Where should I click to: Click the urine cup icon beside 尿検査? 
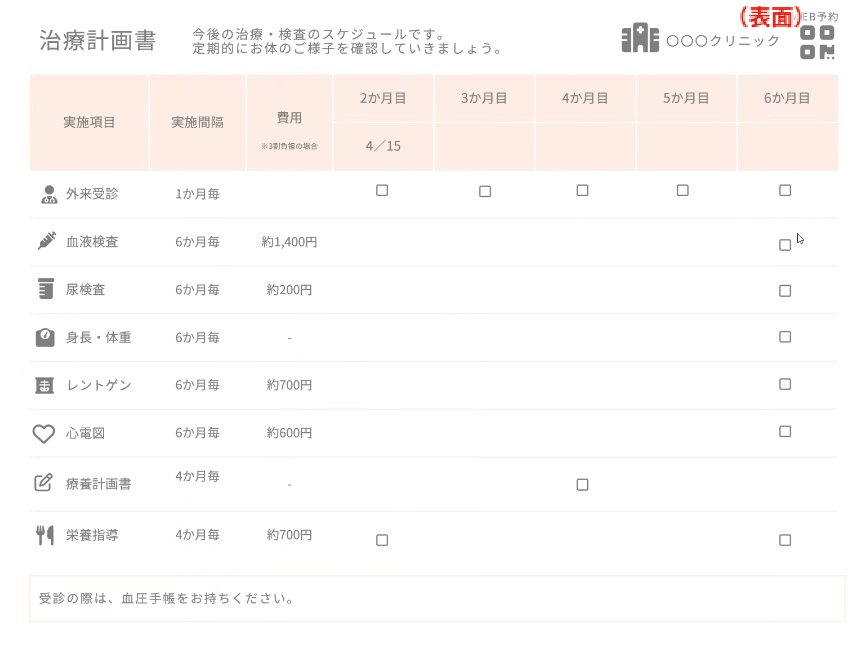pyautogui.click(x=46, y=288)
